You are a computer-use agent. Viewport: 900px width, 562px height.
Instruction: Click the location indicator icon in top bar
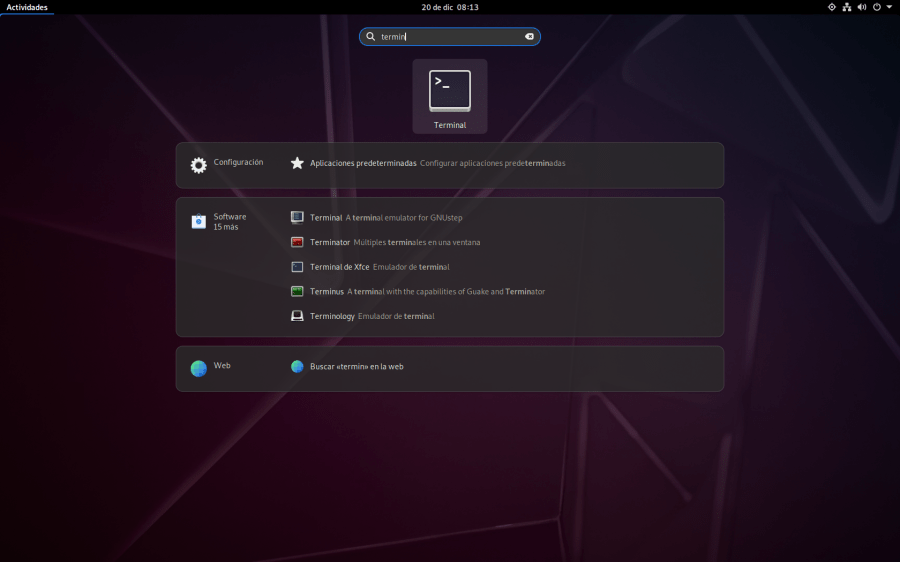(x=831, y=7)
